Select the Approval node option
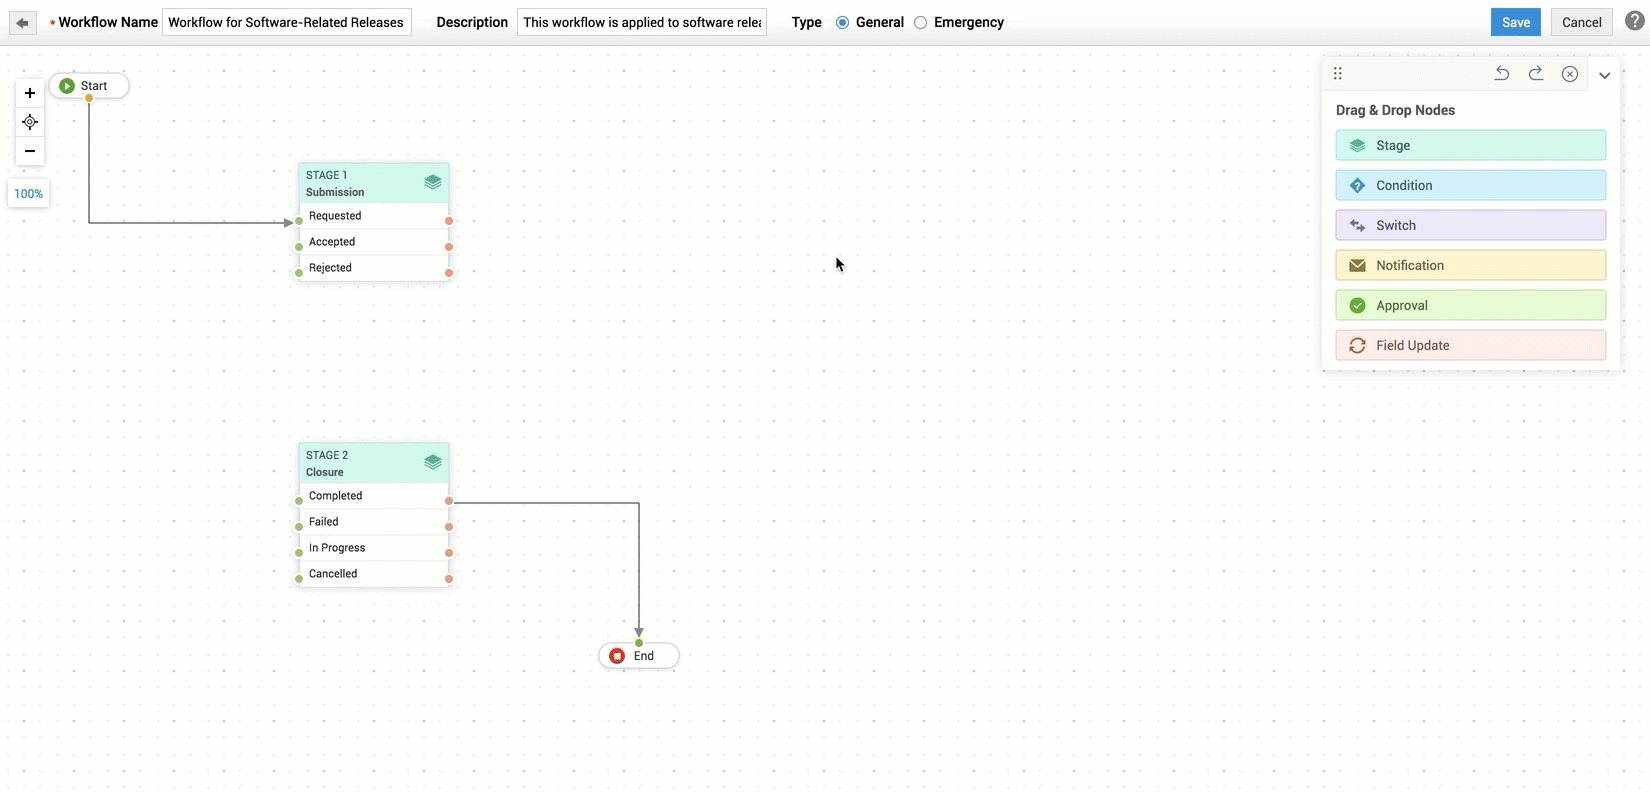The image size is (1650, 793). click(x=1470, y=305)
